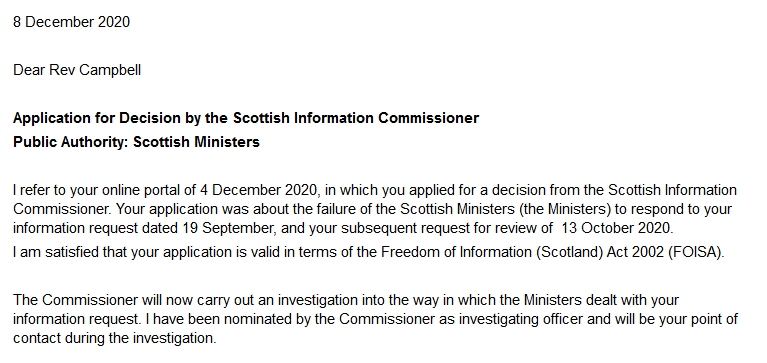This screenshot has width=767, height=363.
Task: Click the phrase Scottish Information Commissioner in heading
Action: pyautogui.click(x=356, y=118)
